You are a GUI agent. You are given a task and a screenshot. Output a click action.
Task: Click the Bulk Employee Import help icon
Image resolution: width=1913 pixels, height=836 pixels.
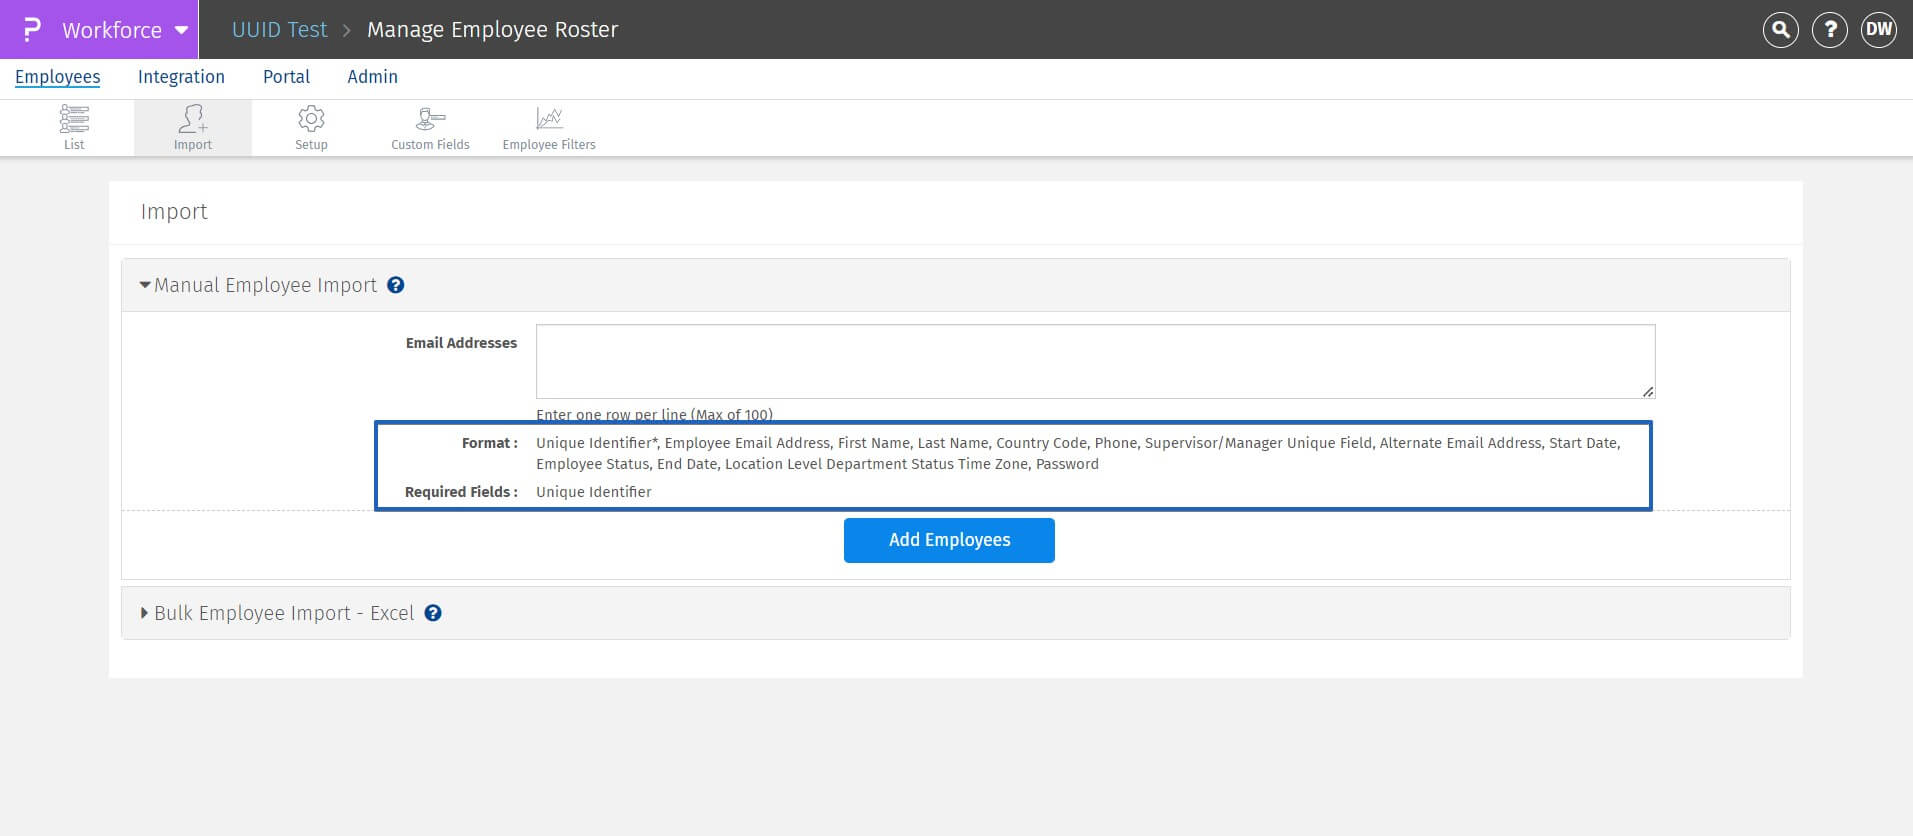coord(433,613)
